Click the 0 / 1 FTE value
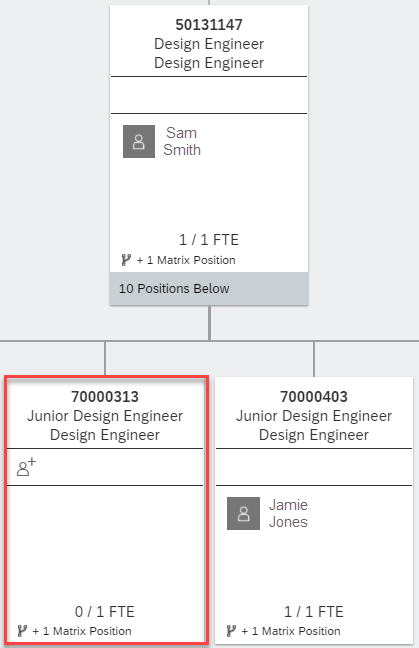This screenshot has height=648, width=419. point(105,612)
